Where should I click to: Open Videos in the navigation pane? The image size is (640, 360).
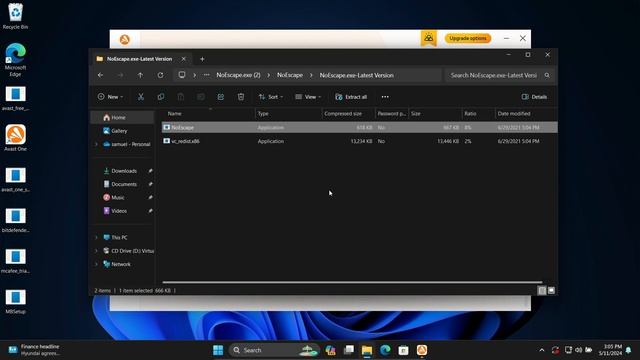coord(119,211)
